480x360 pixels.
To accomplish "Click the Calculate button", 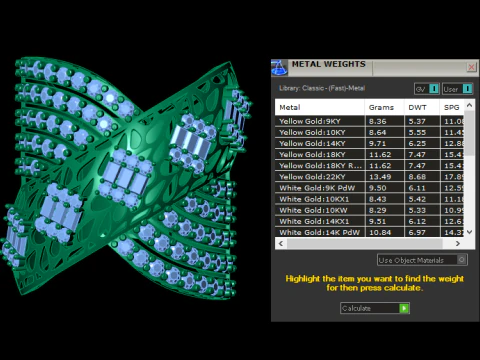I will coord(375,308).
